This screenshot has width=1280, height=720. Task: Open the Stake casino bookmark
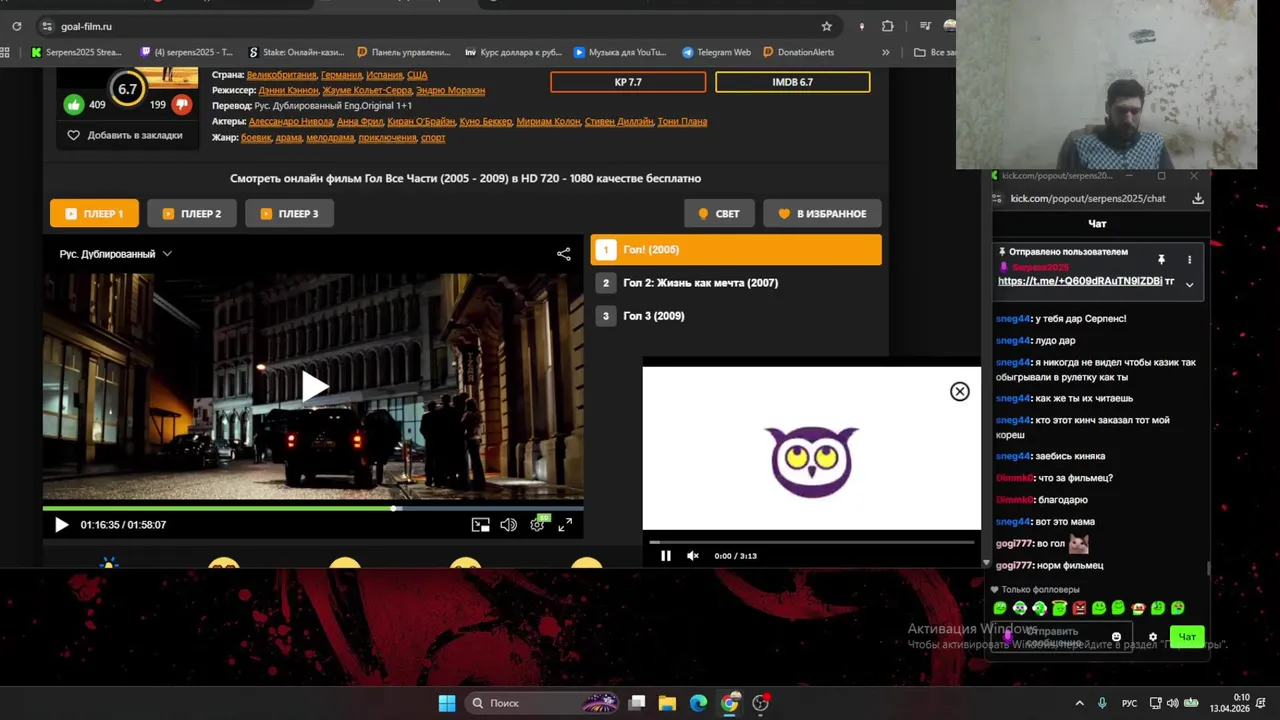296,52
